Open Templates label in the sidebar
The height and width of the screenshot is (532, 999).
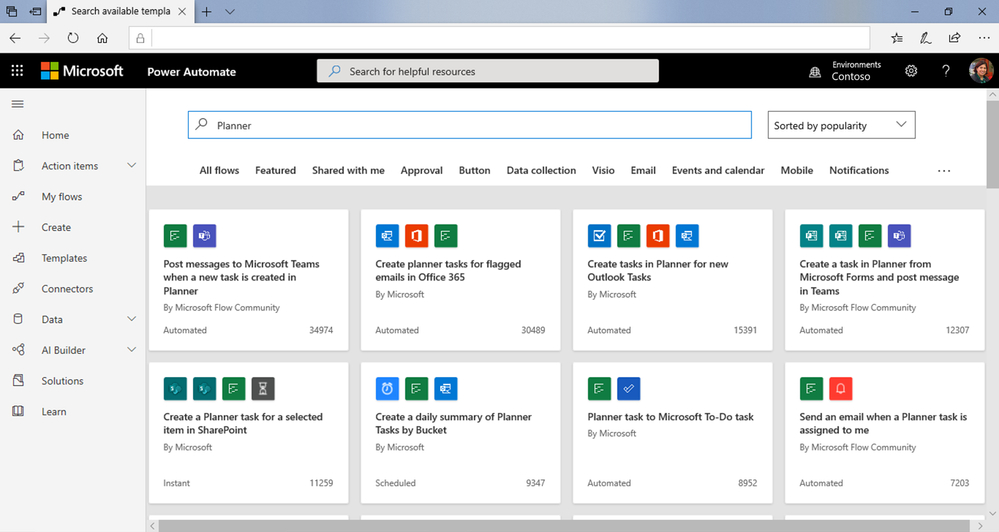click(64, 258)
